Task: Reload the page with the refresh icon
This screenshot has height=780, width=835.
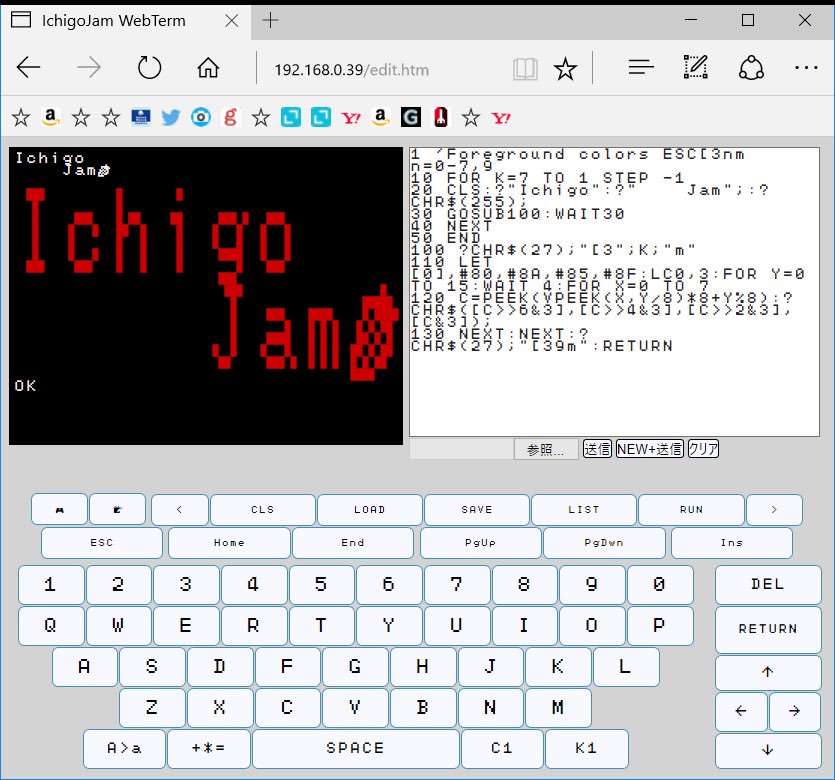Action: (x=149, y=68)
